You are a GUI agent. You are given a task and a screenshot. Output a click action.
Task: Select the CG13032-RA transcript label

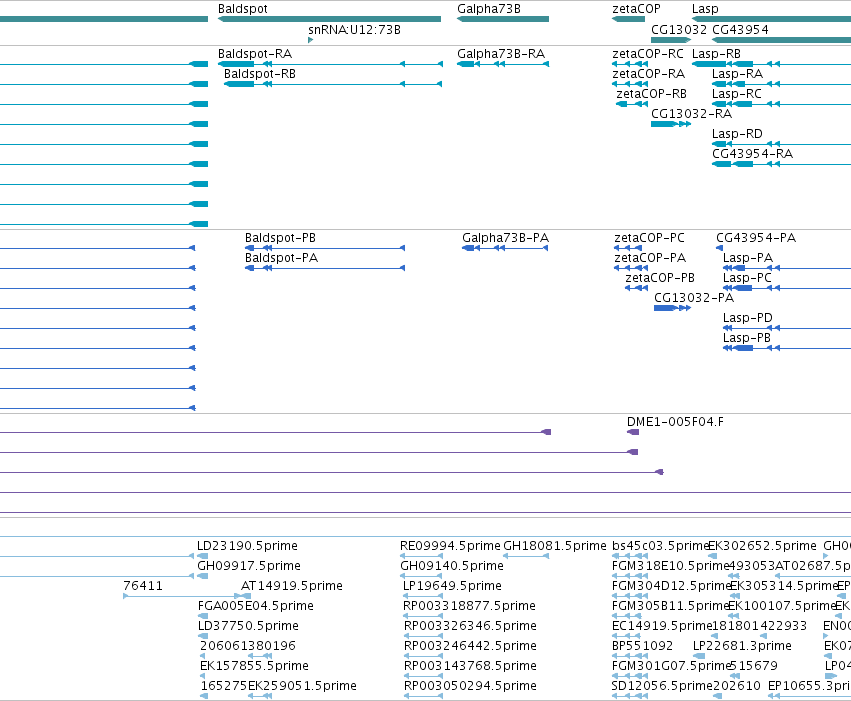point(691,114)
